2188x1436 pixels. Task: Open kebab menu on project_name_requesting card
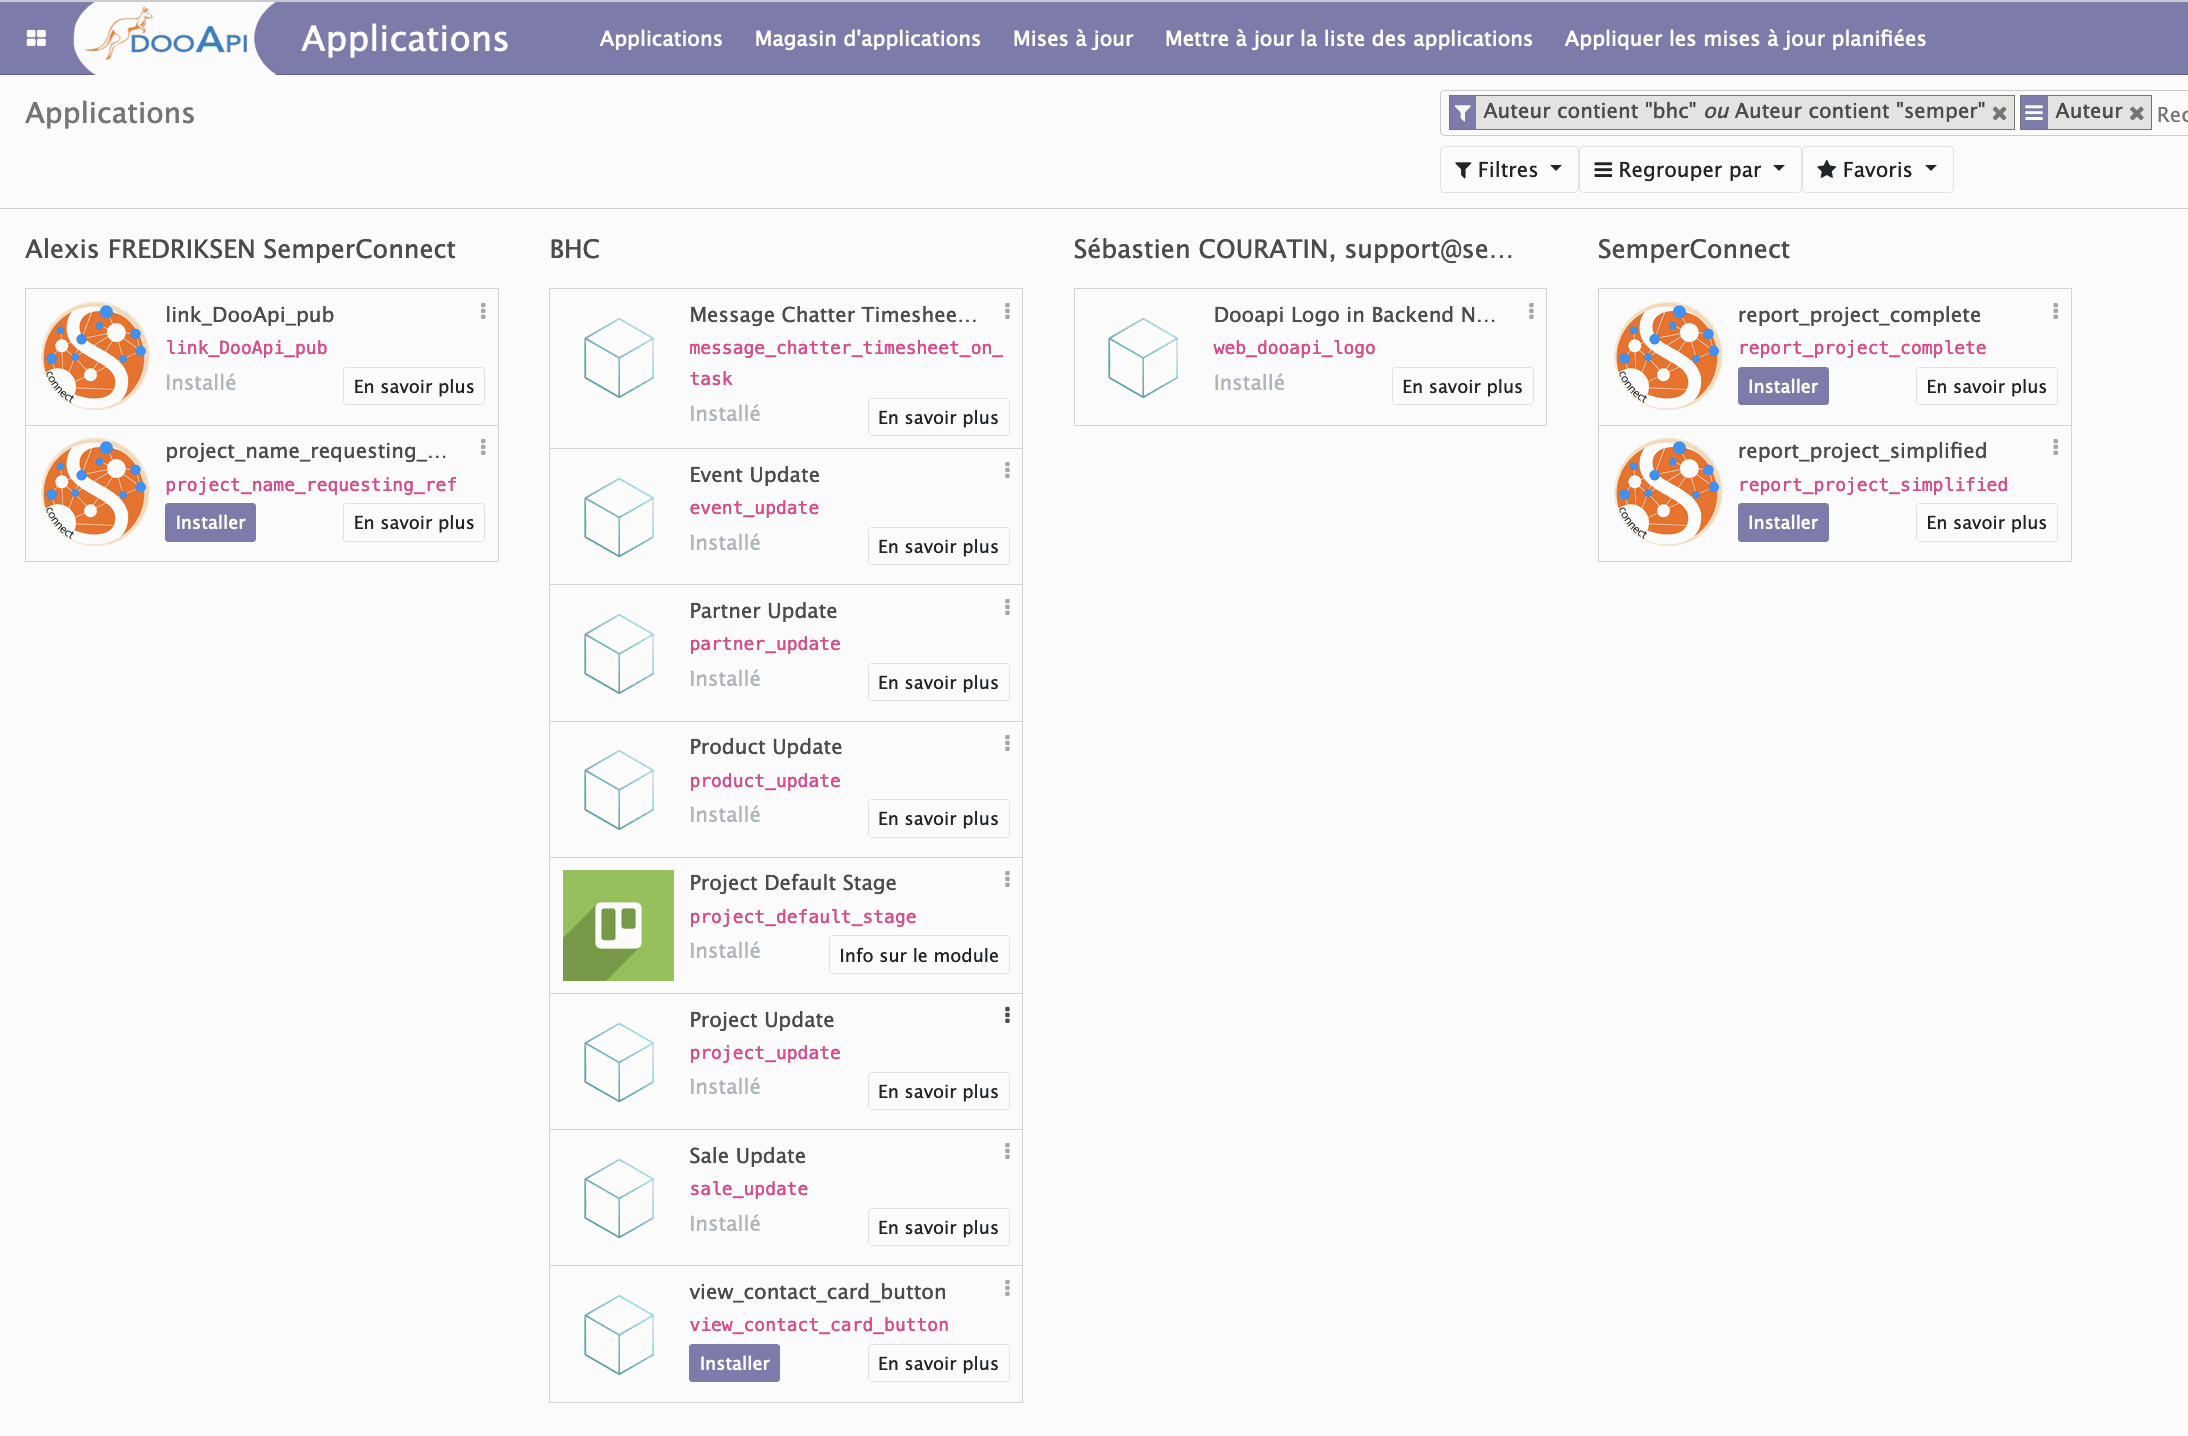[483, 448]
